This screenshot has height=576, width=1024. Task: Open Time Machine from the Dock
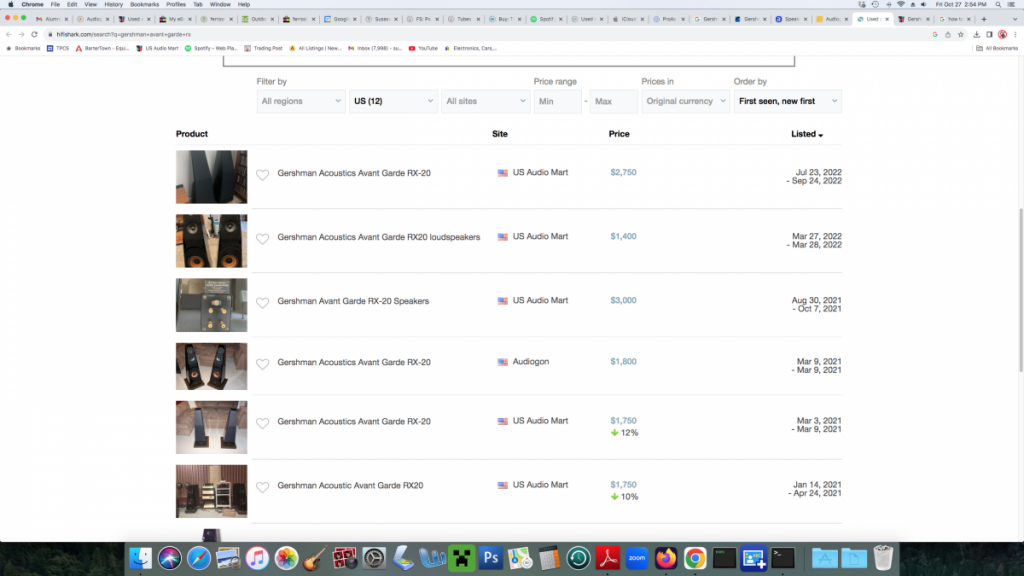point(579,558)
